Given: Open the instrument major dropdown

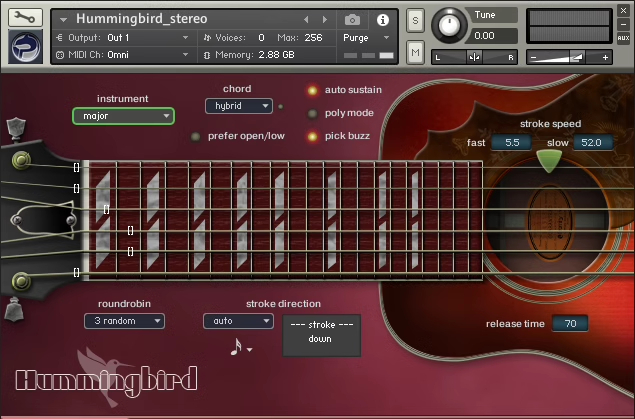Looking at the screenshot, I should [123, 116].
